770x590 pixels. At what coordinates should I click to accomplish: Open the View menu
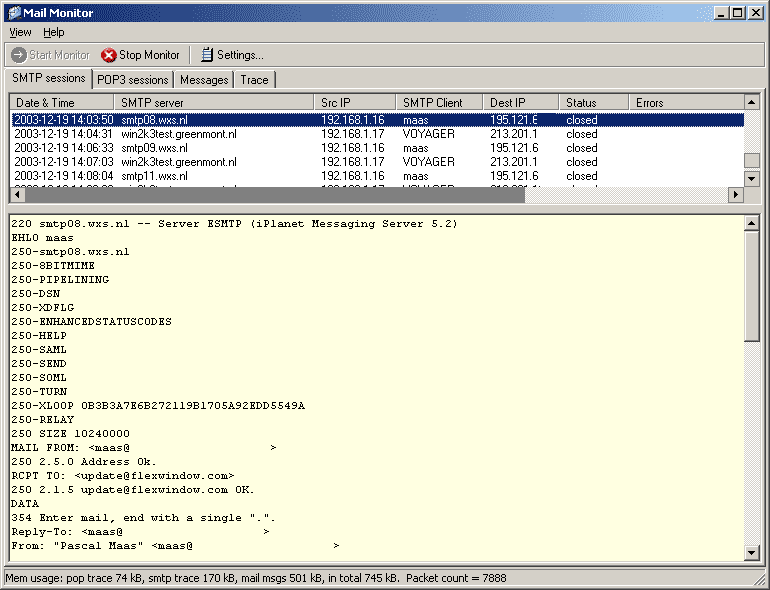(x=20, y=32)
